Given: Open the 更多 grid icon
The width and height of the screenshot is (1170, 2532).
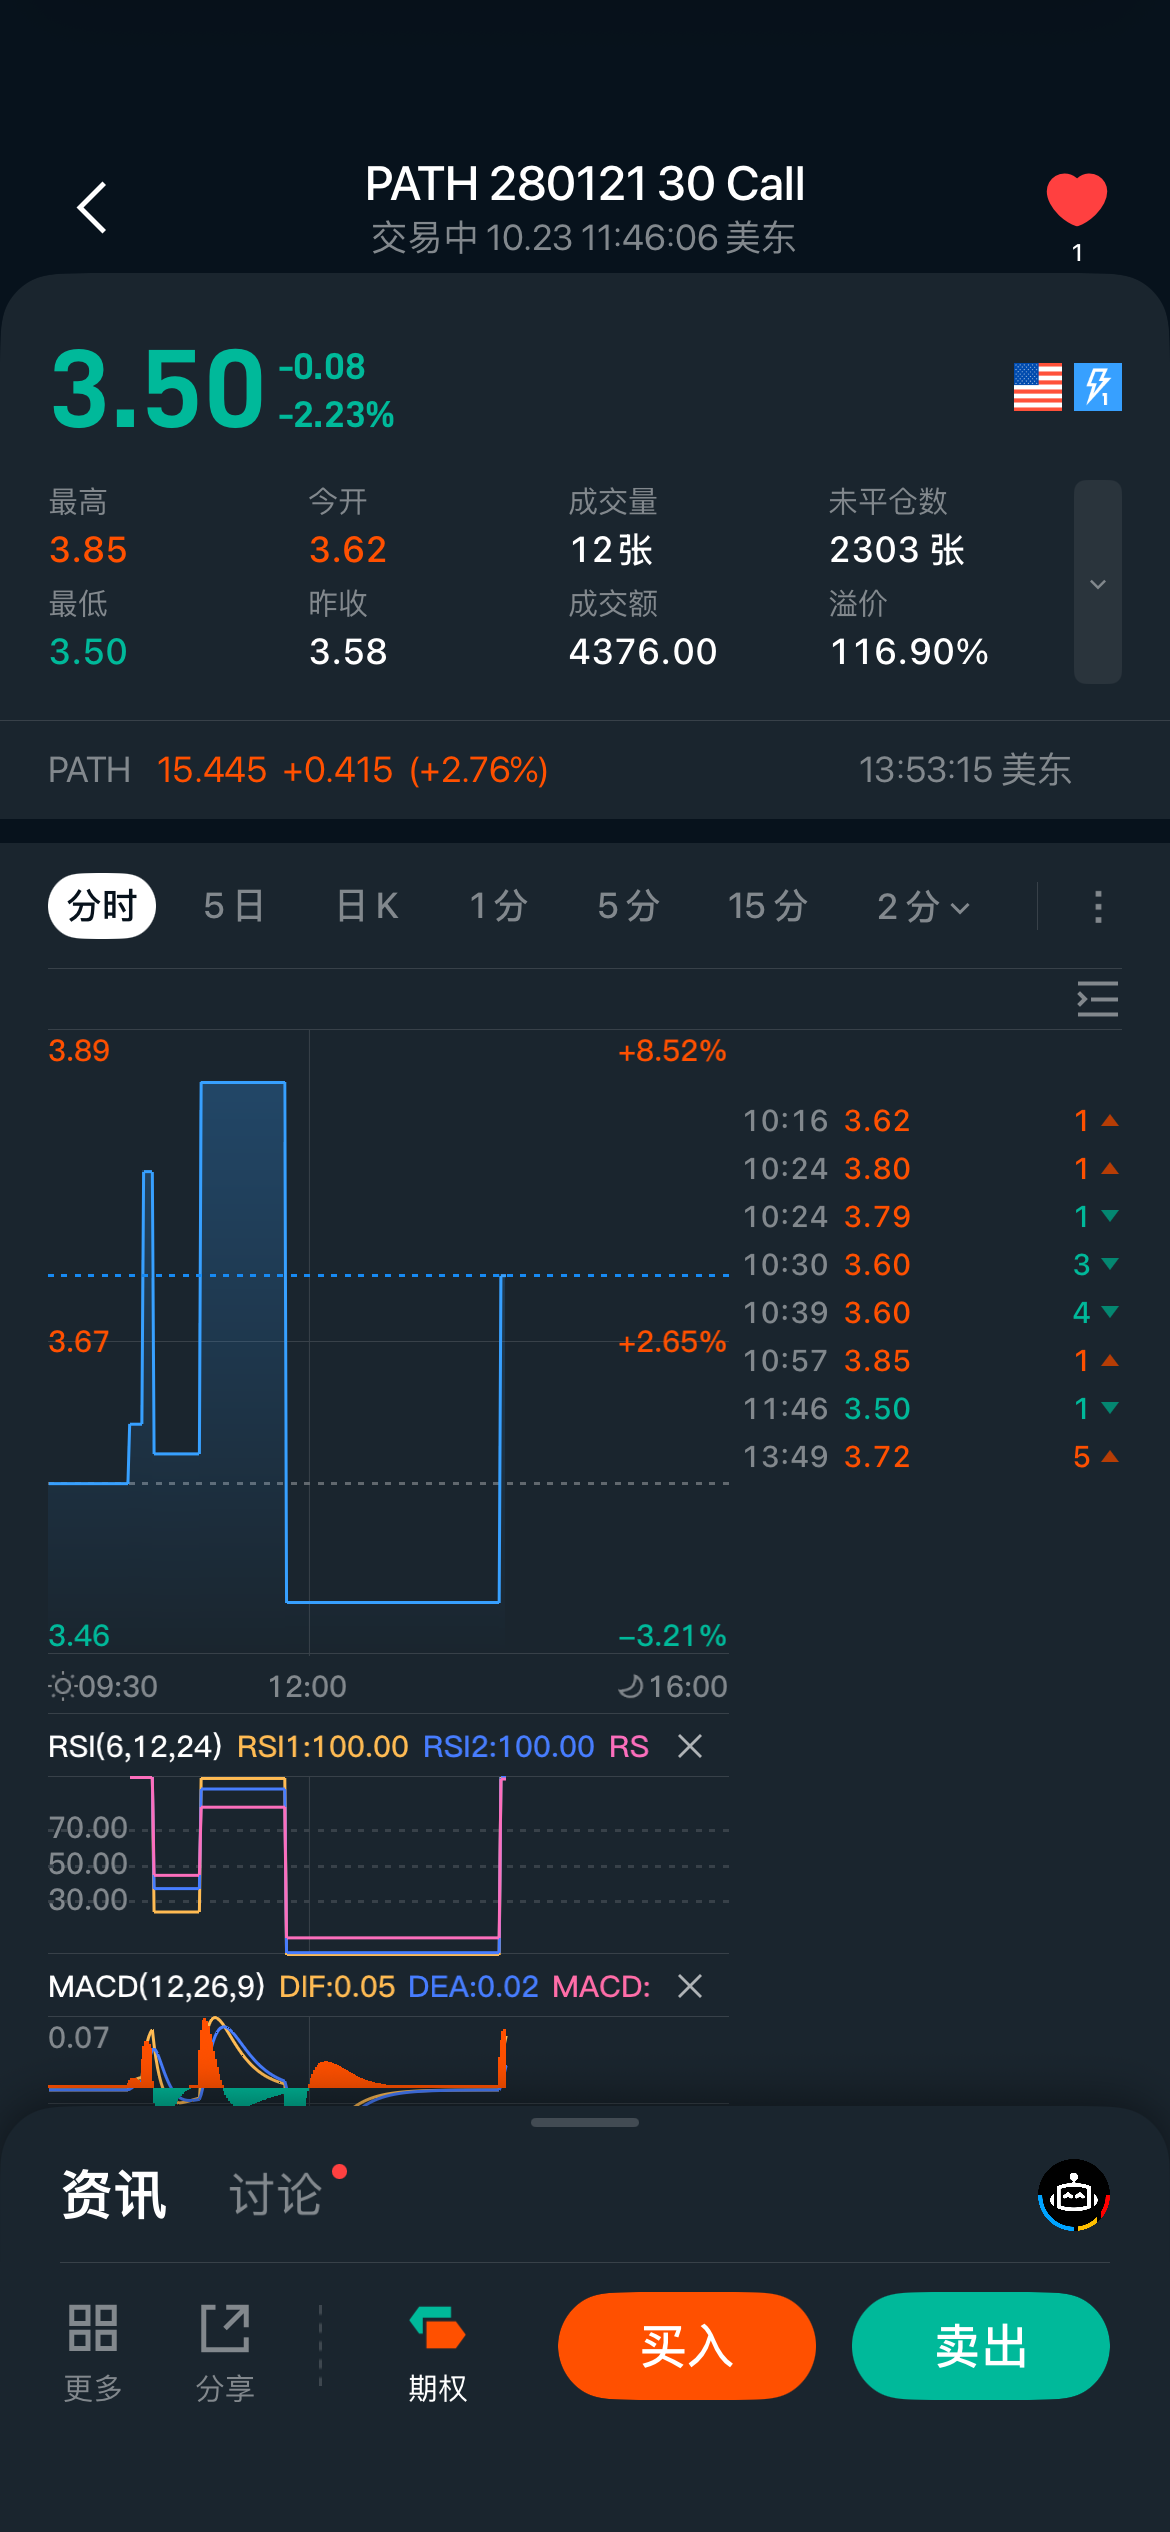Looking at the screenshot, I should (93, 2346).
